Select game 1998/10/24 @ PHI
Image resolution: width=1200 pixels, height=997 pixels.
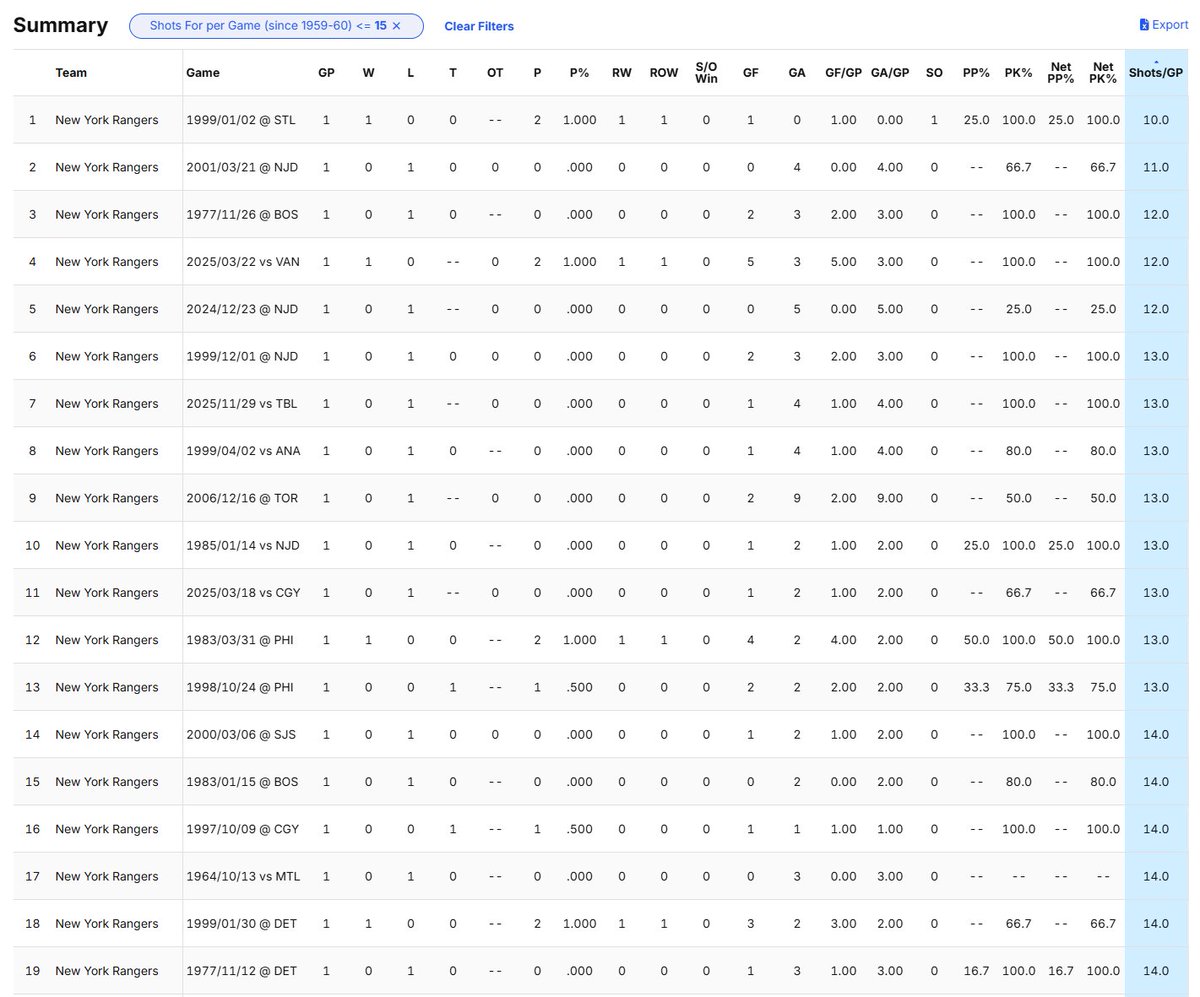tap(240, 687)
